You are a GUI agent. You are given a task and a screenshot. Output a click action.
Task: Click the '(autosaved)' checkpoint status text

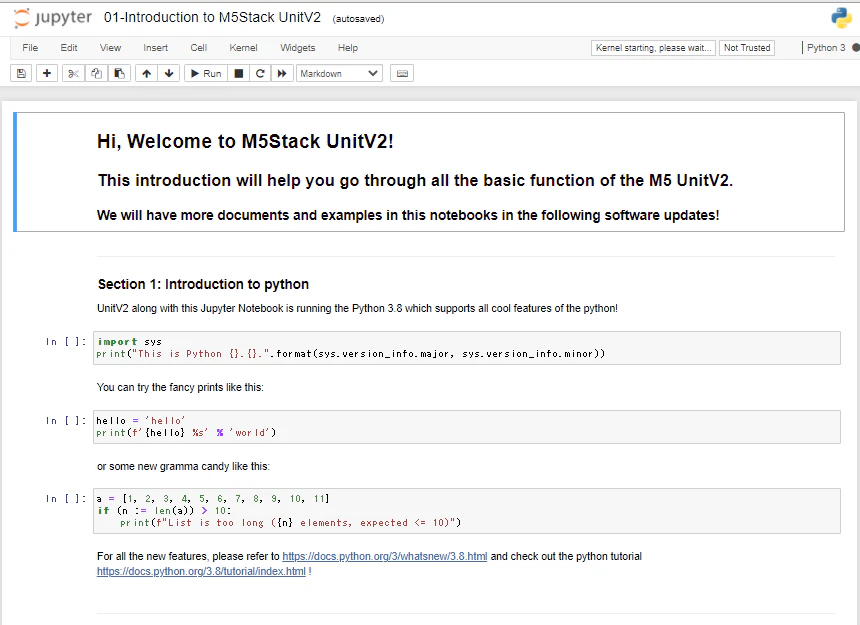358,19
